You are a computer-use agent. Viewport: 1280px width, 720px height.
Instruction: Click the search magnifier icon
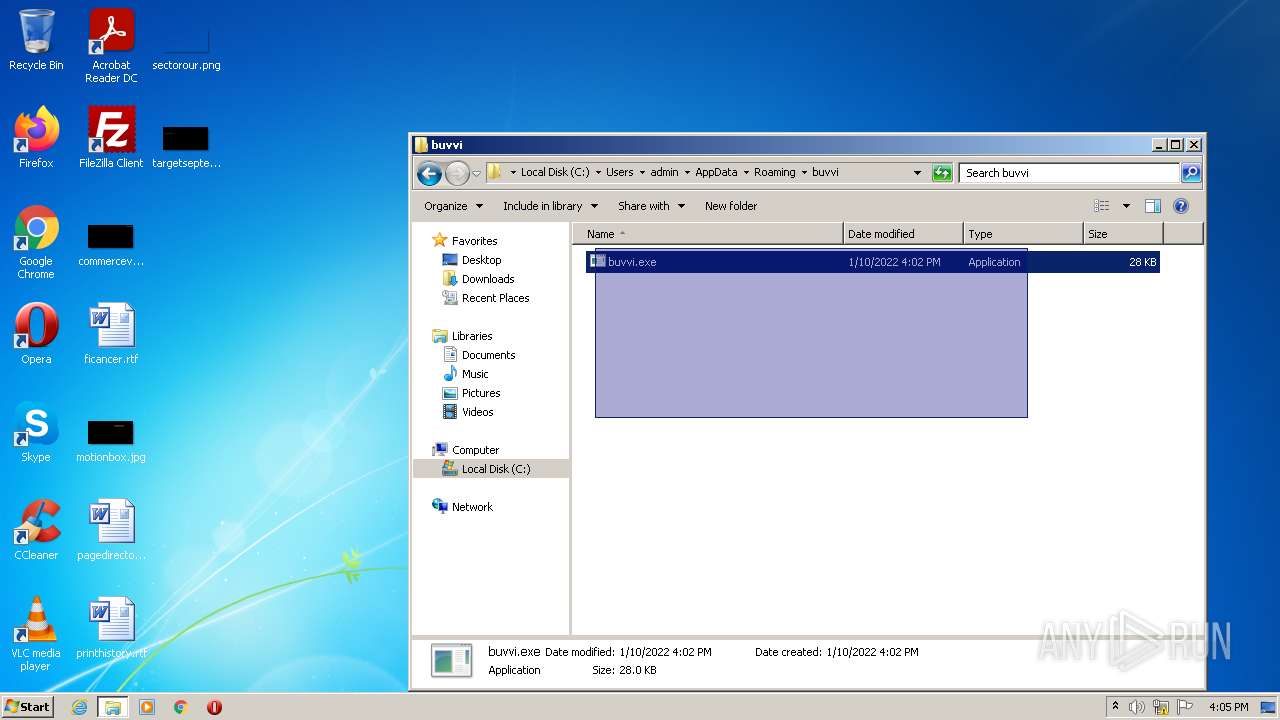pos(1191,173)
